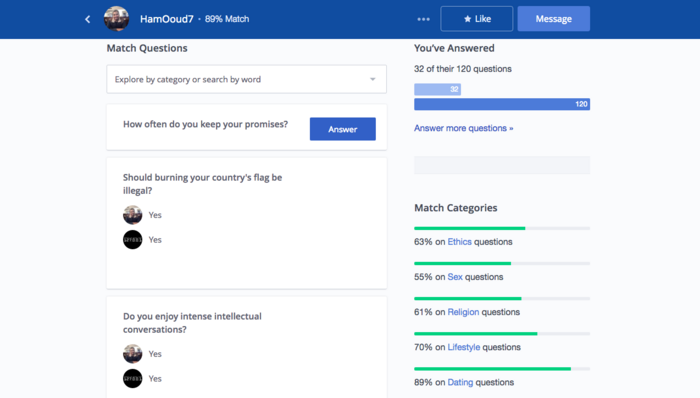Click 'Should burning your country's flag be illegal?'
The height and width of the screenshot is (398, 700).
tap(202, 184)
